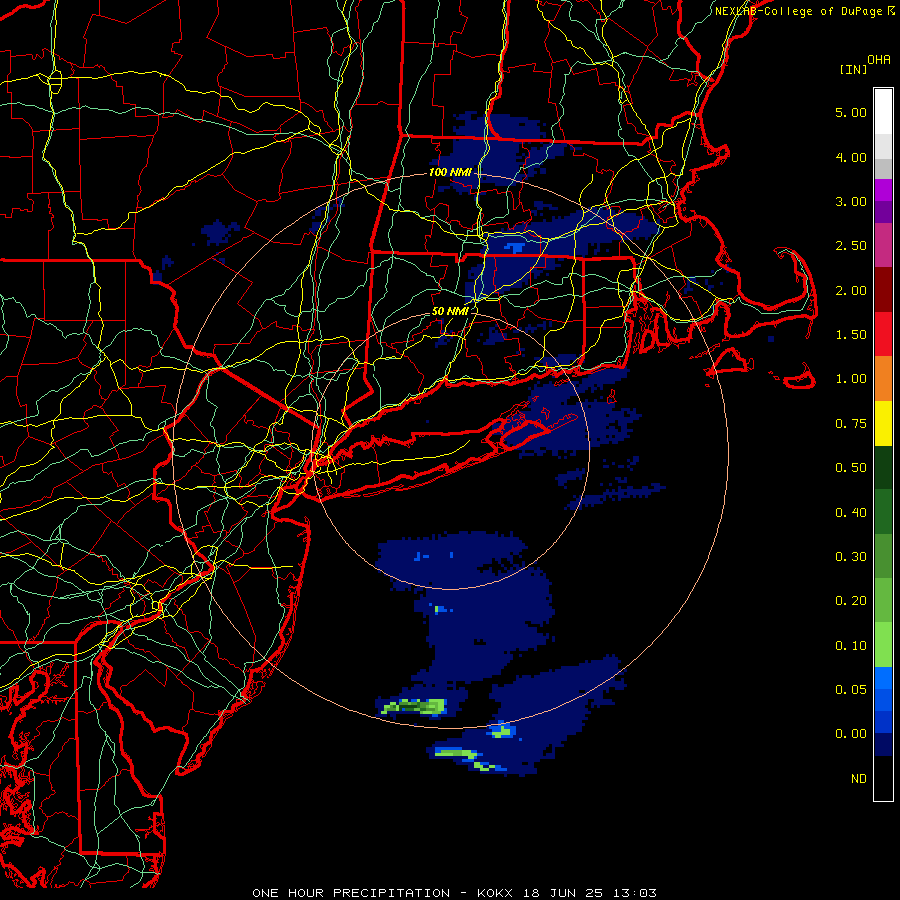Click the 100 NMI range ring label
Image resolution: width=900 pixels, height=900 pixels.
pyautogui.click(x=450, y=172)
